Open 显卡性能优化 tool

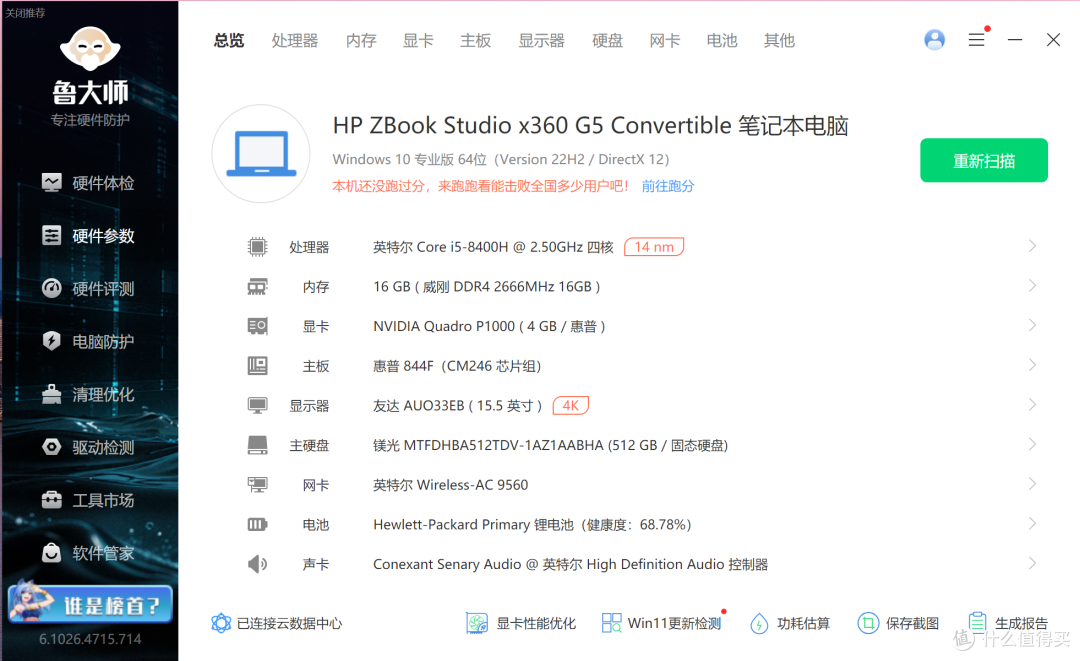[x=521, y=623]
